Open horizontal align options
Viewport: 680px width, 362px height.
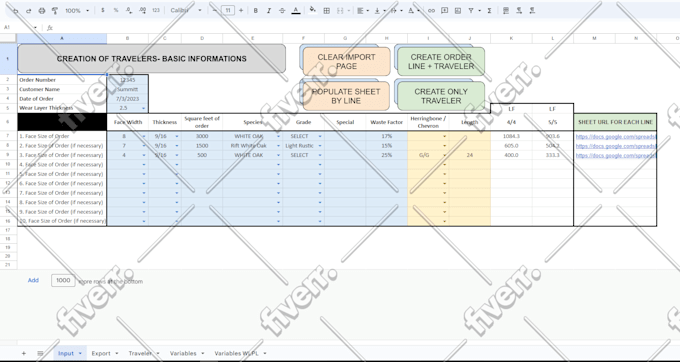click(363, 10)
